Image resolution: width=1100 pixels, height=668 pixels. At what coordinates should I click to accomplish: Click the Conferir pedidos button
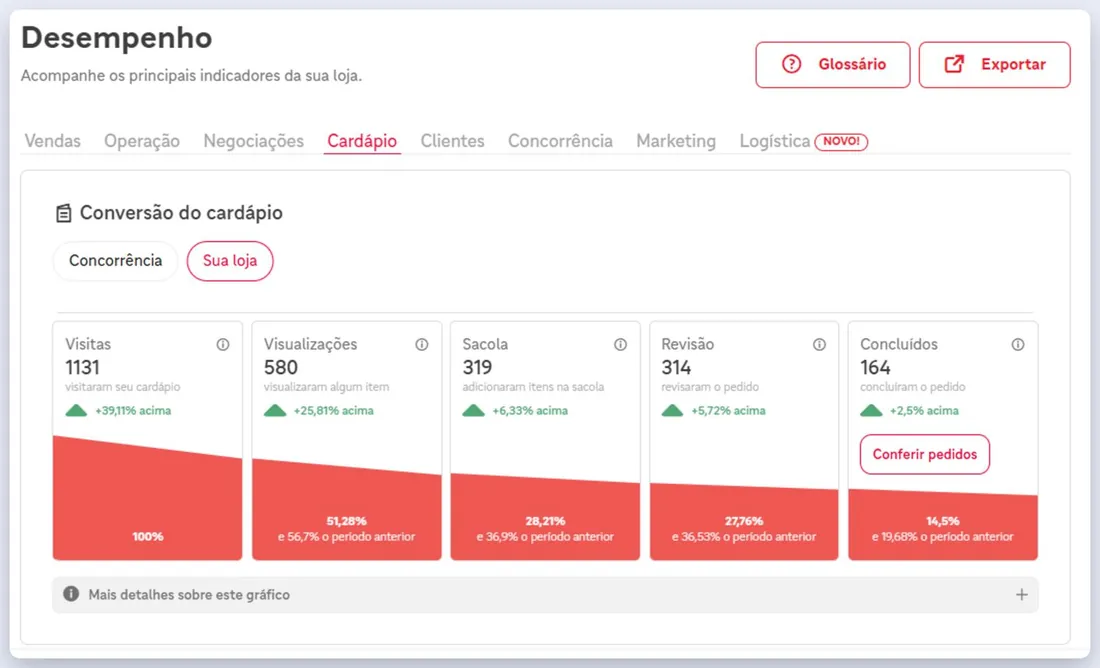[x=925, y=454]
